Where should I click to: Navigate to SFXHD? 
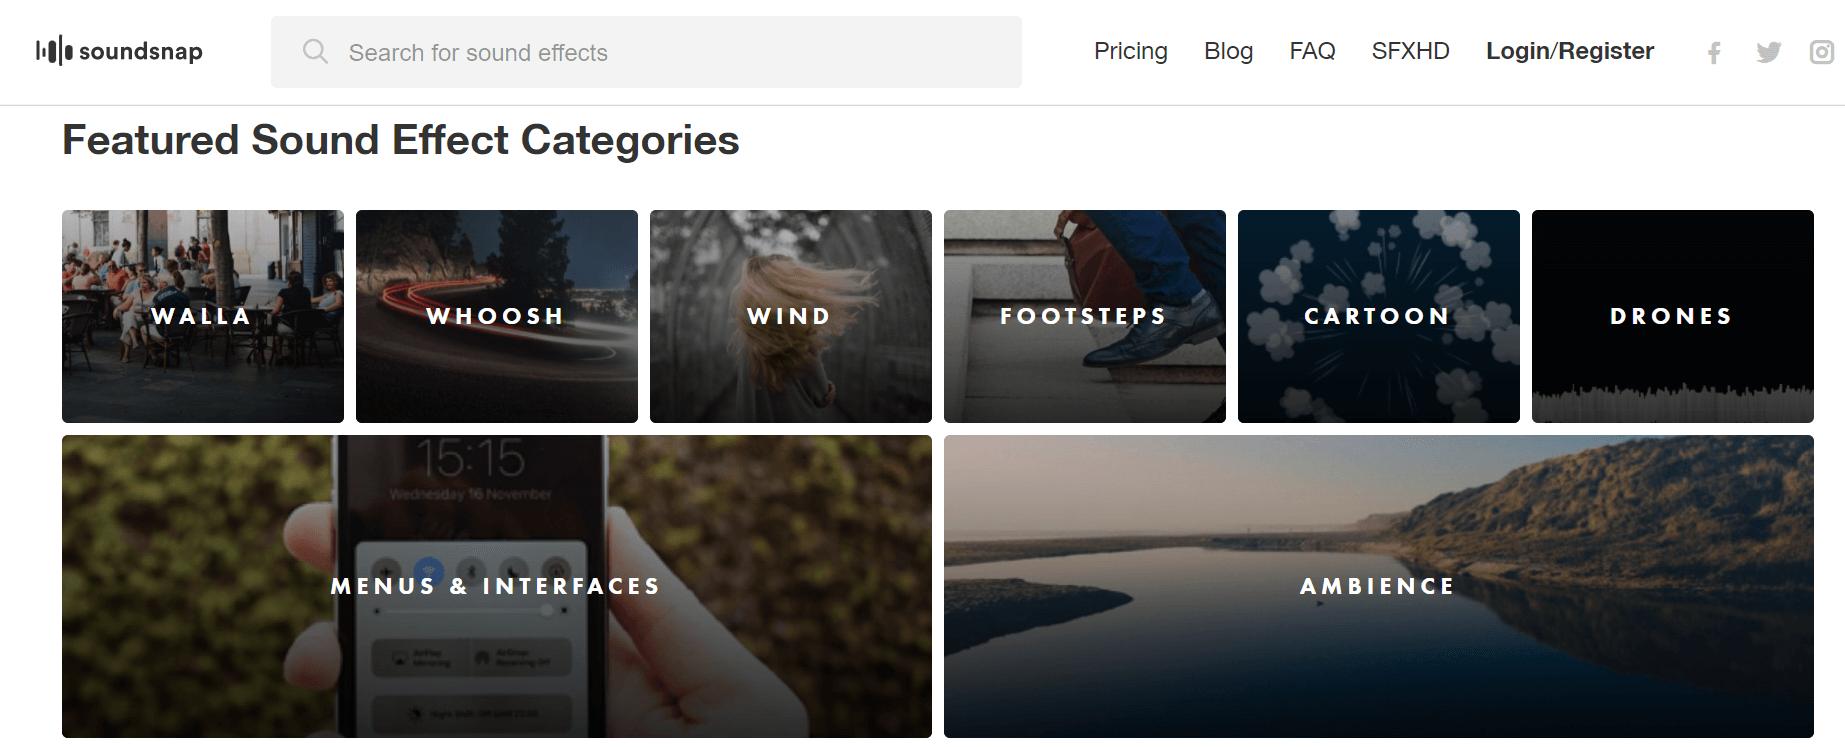click(1410, 51)
